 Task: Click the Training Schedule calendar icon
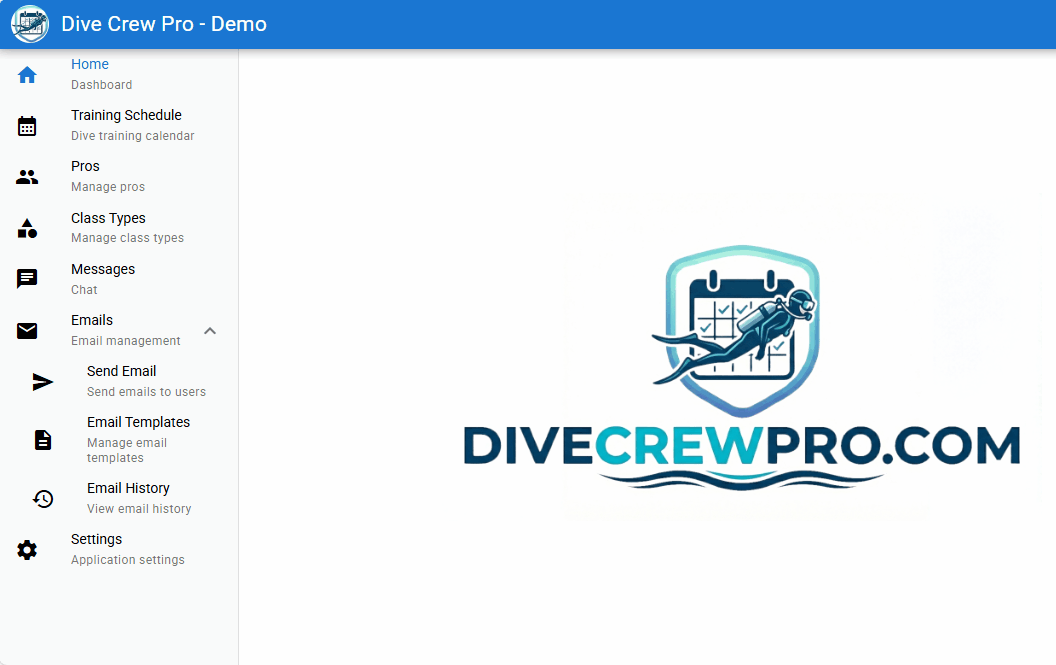click(27, 126)
